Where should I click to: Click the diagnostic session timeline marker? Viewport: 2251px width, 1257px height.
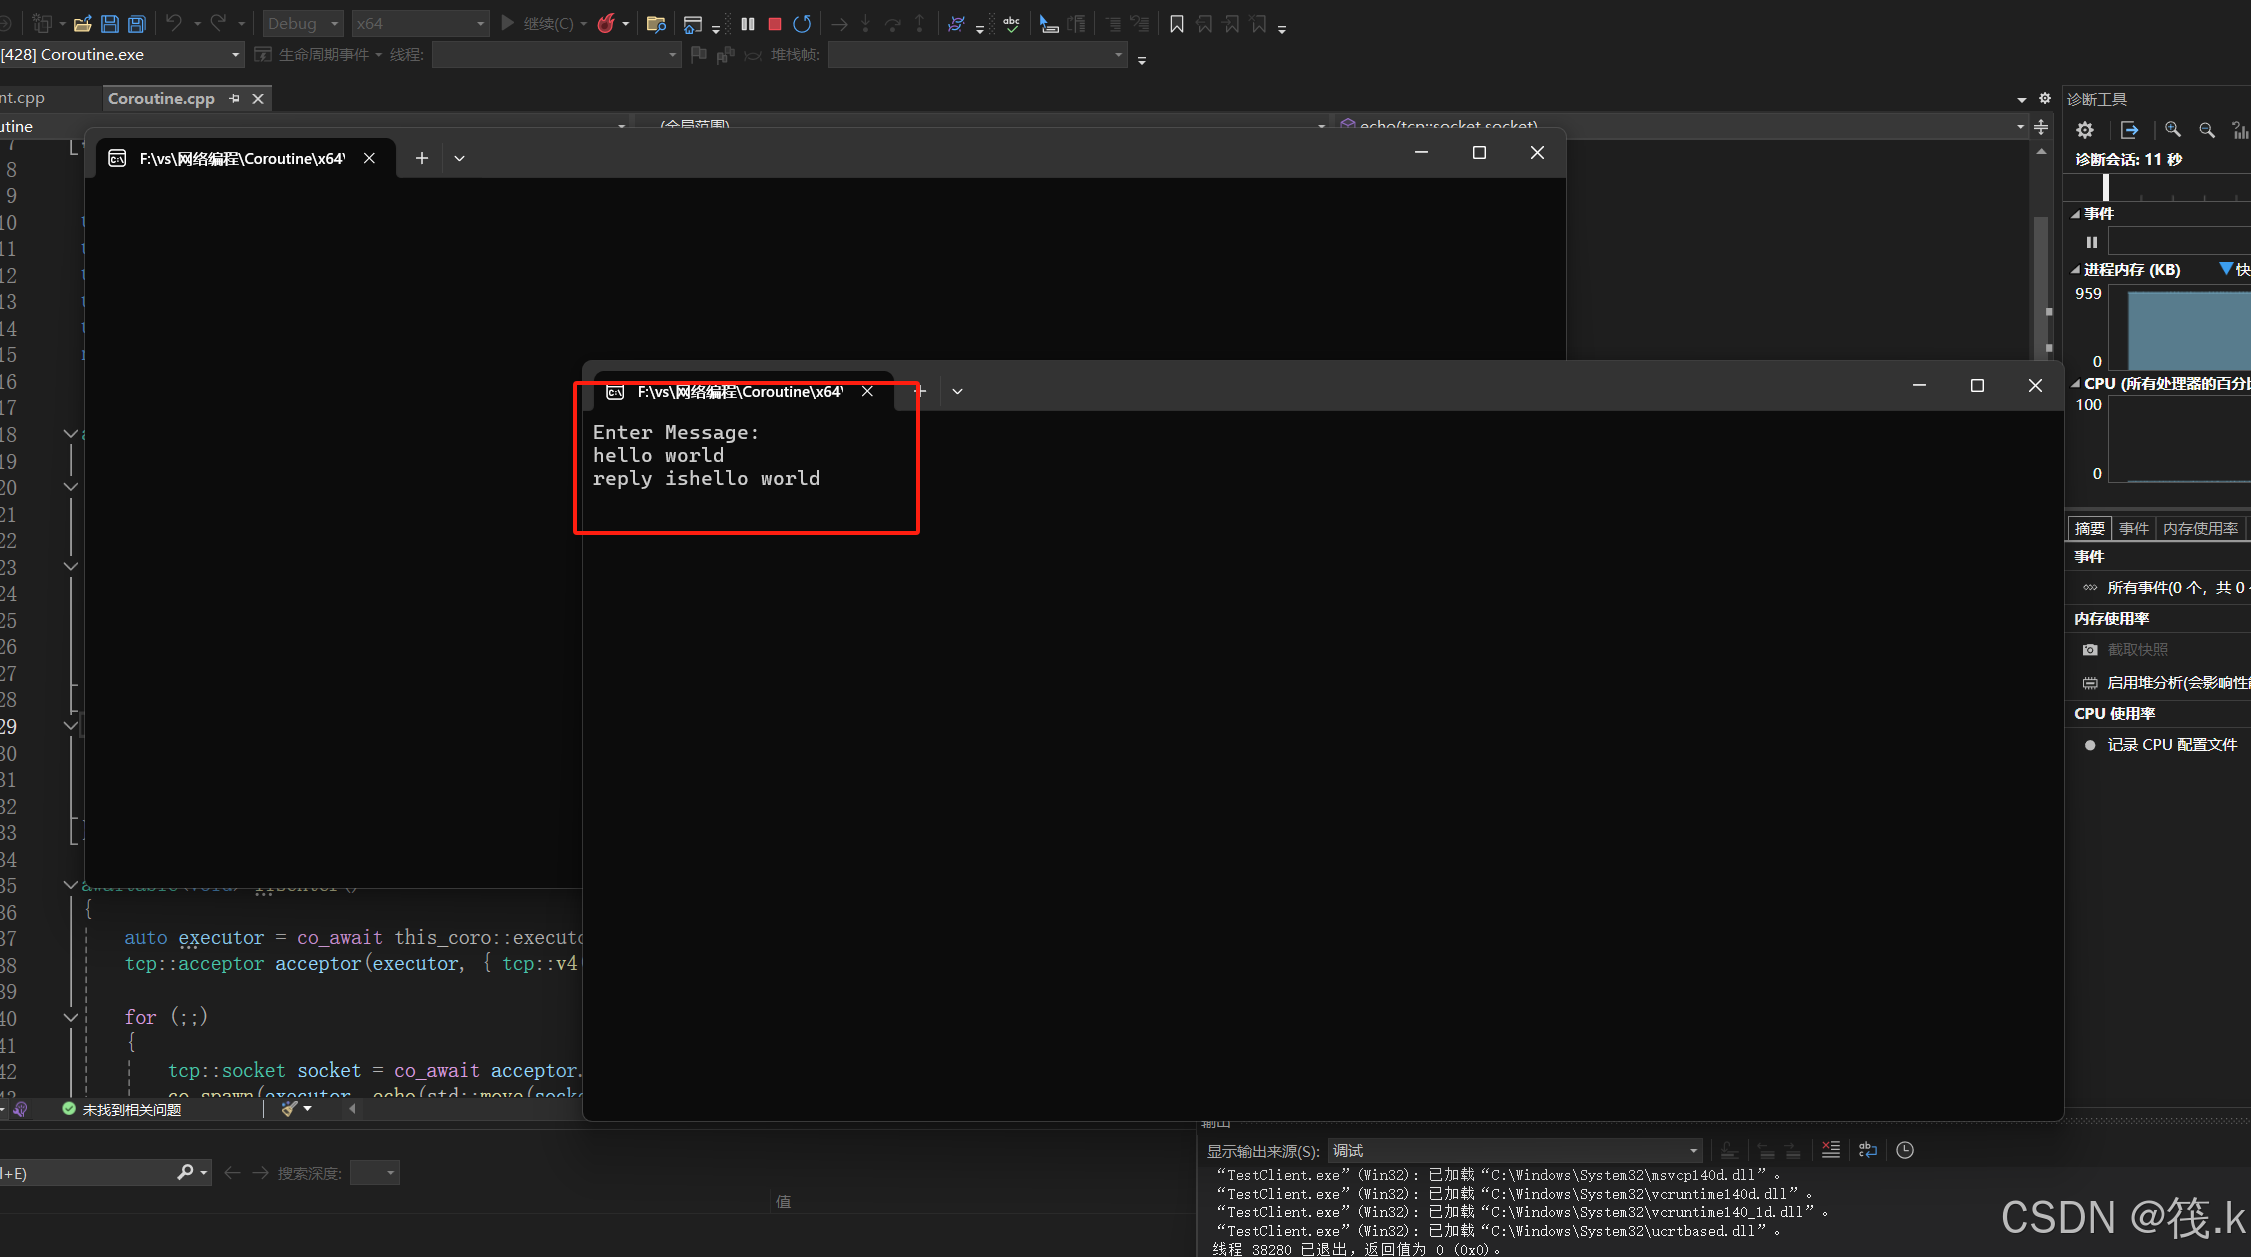click(x=2105, y=188)
